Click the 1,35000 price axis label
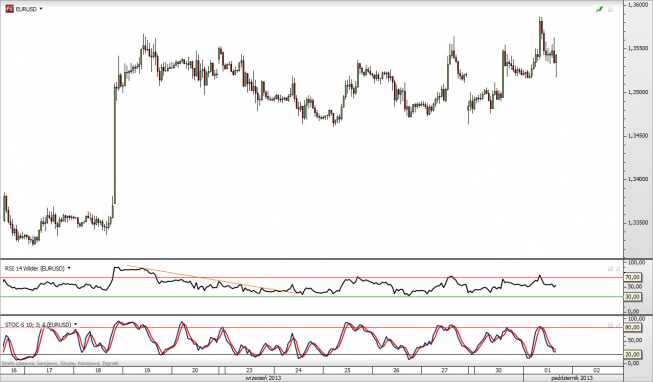The height and width of the screenshot is (382, 653). [637, 92]
